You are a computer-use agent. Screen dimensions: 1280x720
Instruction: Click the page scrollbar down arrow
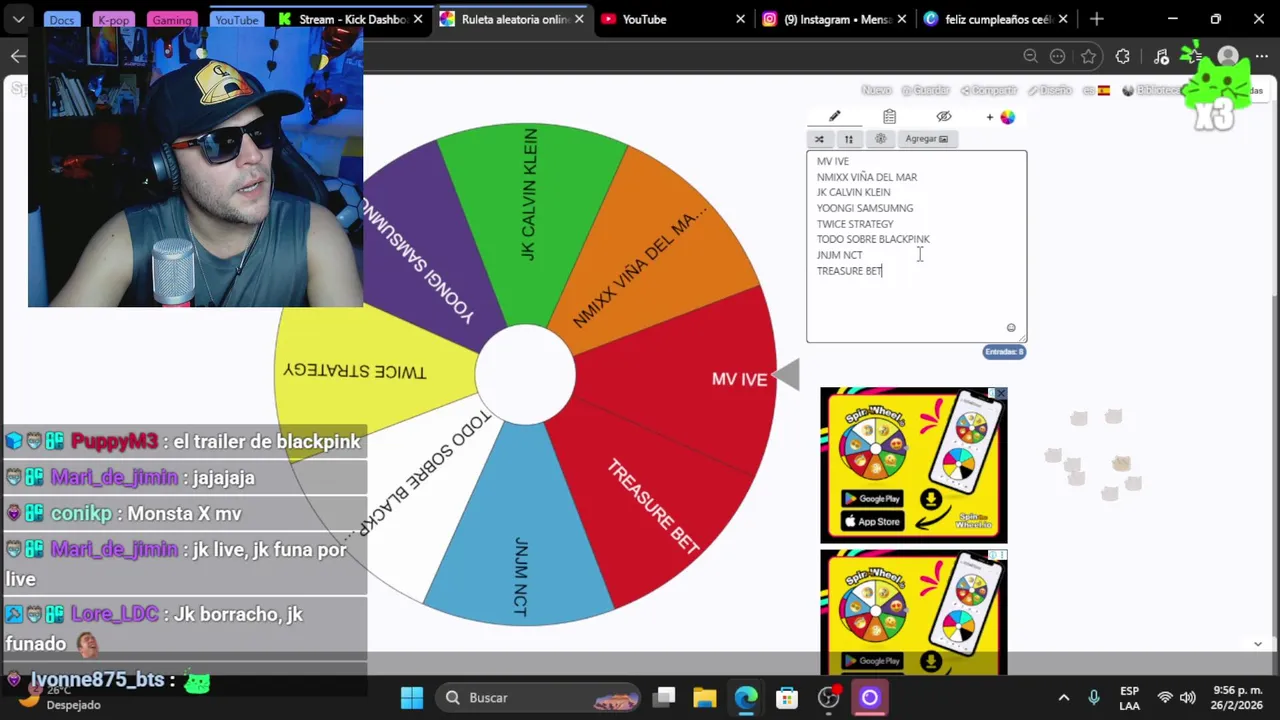pyautogui.click(x=1258, y=643)
